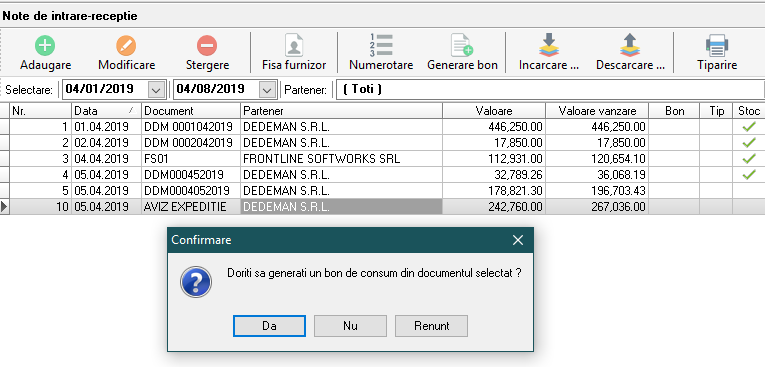
Task: Click value 178,821.30
Action: point(494,191)
